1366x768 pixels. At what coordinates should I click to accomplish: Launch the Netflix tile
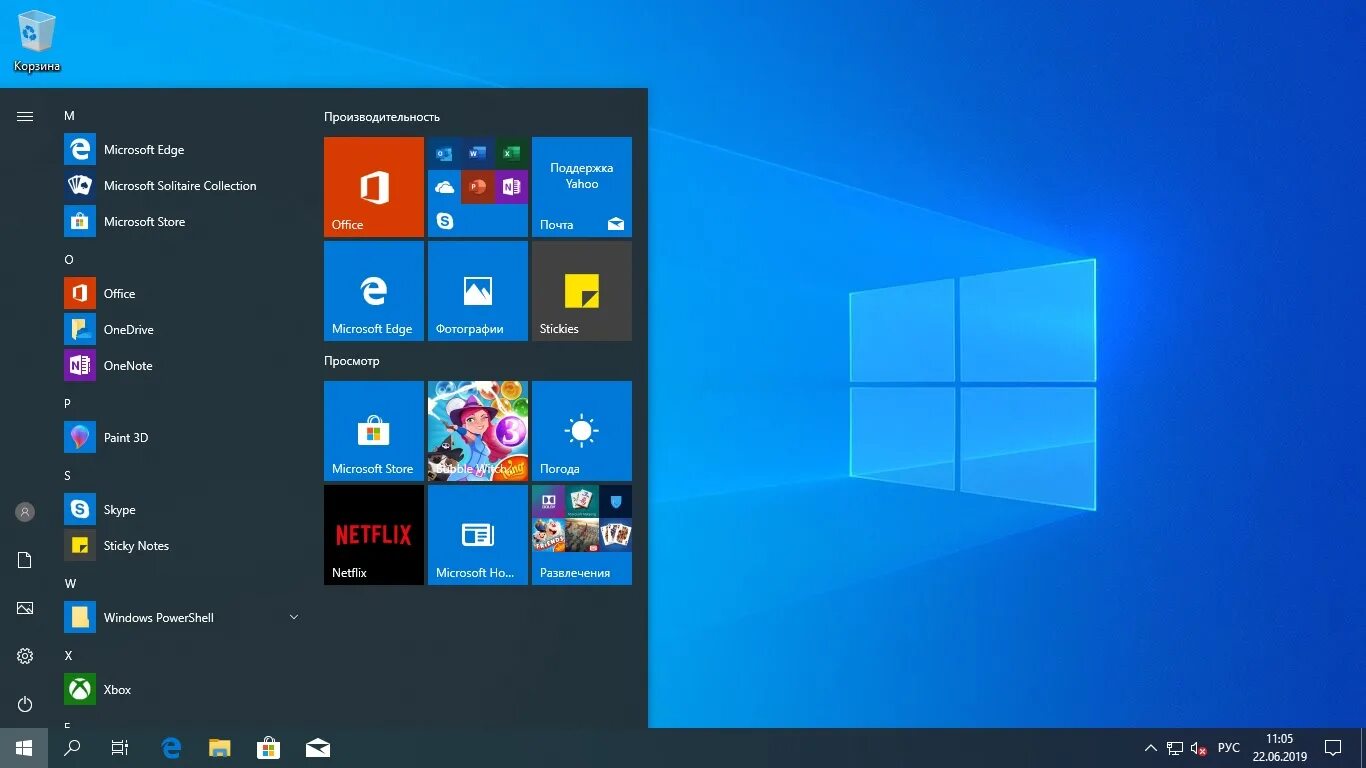373,535
